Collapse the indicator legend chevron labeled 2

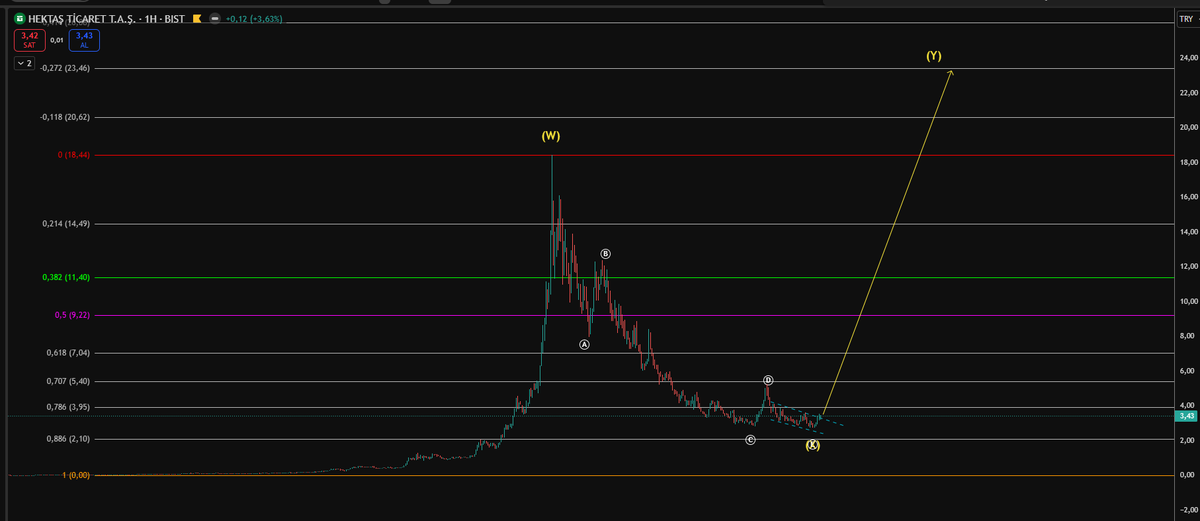pyautogui.click(x=25, y=63)
